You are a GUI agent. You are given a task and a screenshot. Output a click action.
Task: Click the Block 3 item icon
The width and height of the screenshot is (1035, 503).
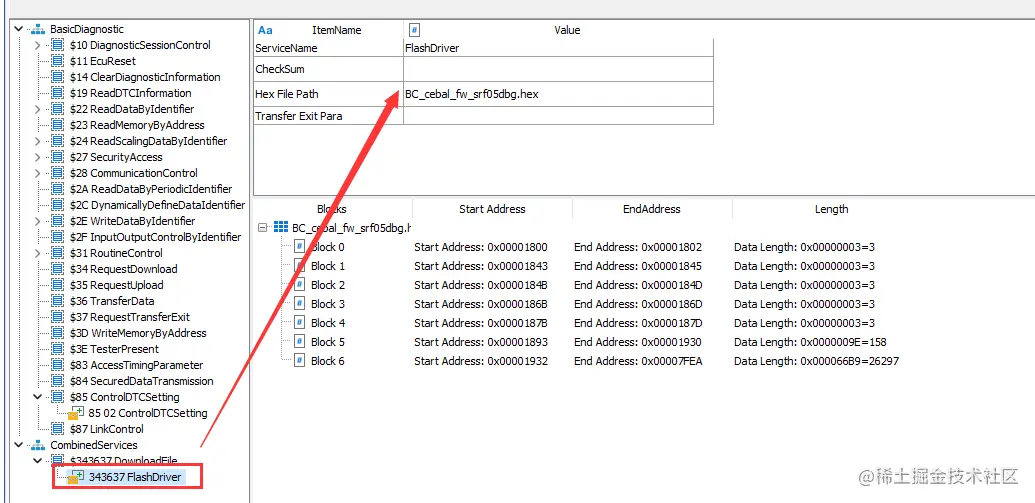tap(299, 304)
